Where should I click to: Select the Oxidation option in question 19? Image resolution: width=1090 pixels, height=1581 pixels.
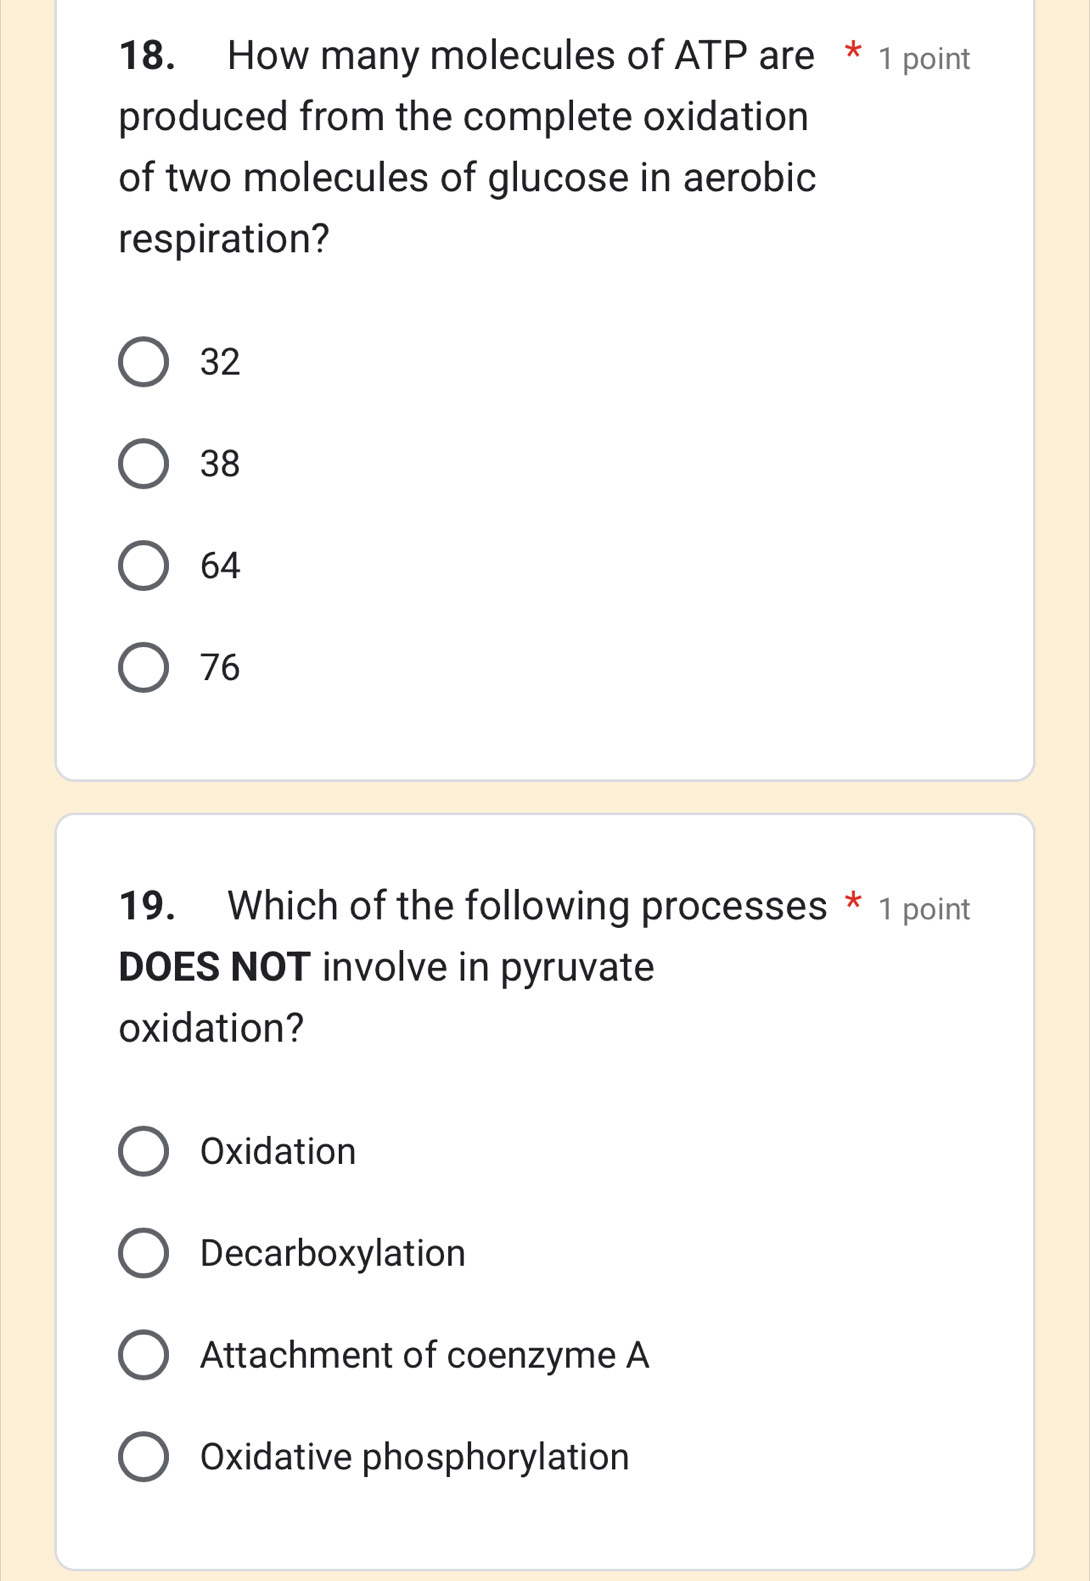pyautogui.click(x=142, y=1152)
